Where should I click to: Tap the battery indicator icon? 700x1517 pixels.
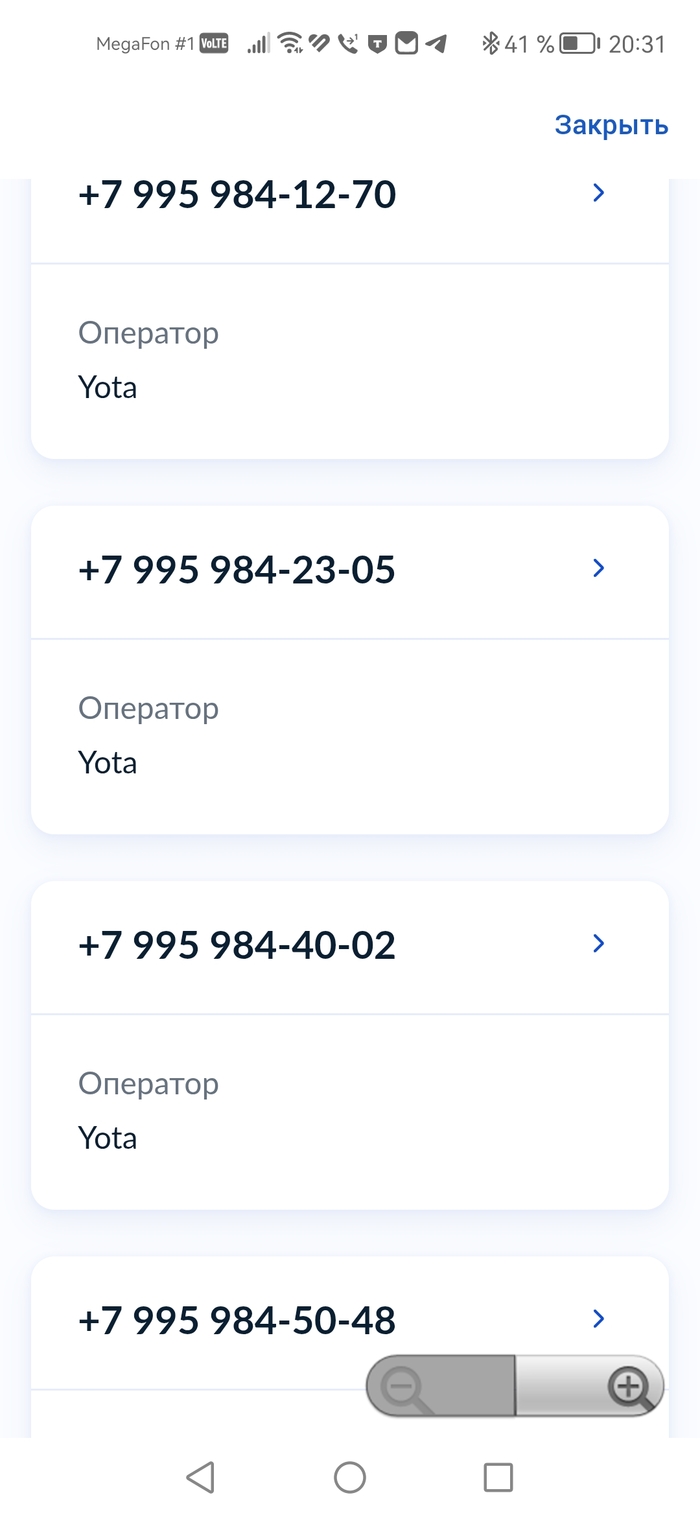tap(578, 43)
